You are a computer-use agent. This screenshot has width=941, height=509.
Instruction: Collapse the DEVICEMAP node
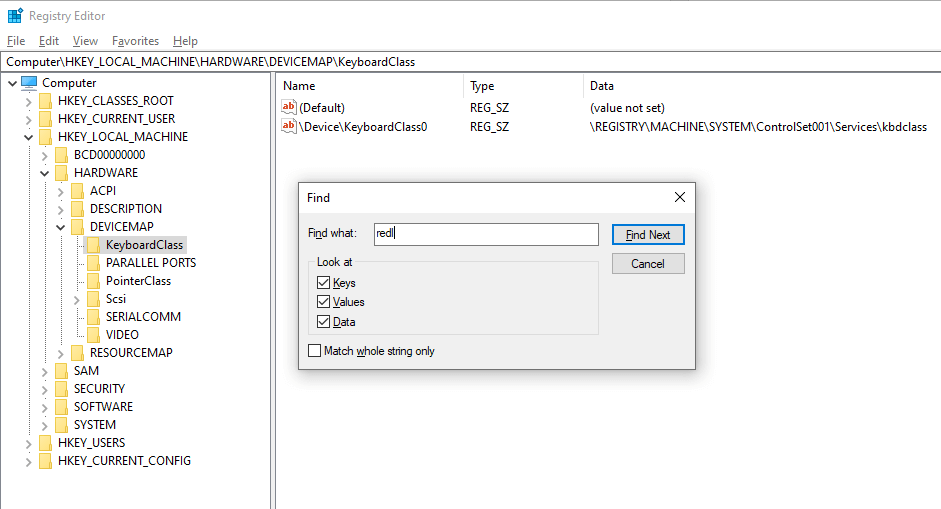coord(61,227)
